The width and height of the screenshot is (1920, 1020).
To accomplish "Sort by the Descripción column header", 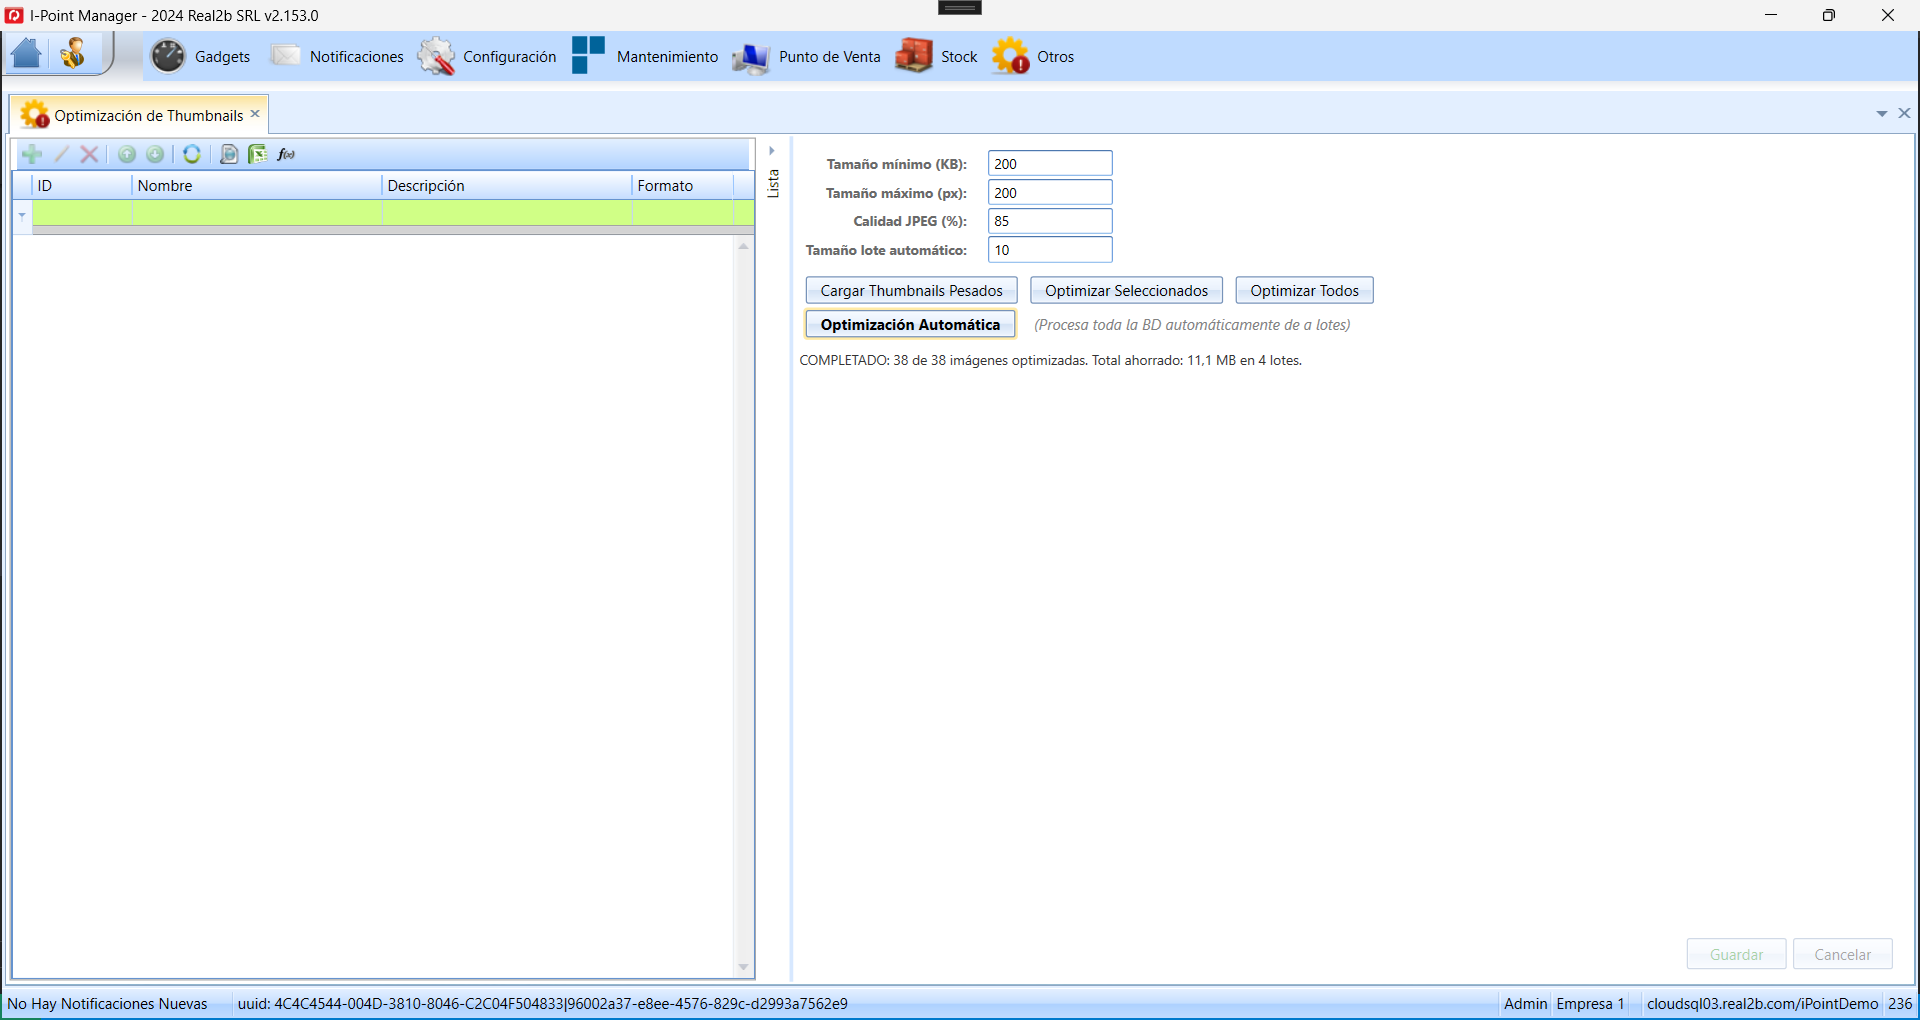I will pyautogui.click(x=507, y=186).
